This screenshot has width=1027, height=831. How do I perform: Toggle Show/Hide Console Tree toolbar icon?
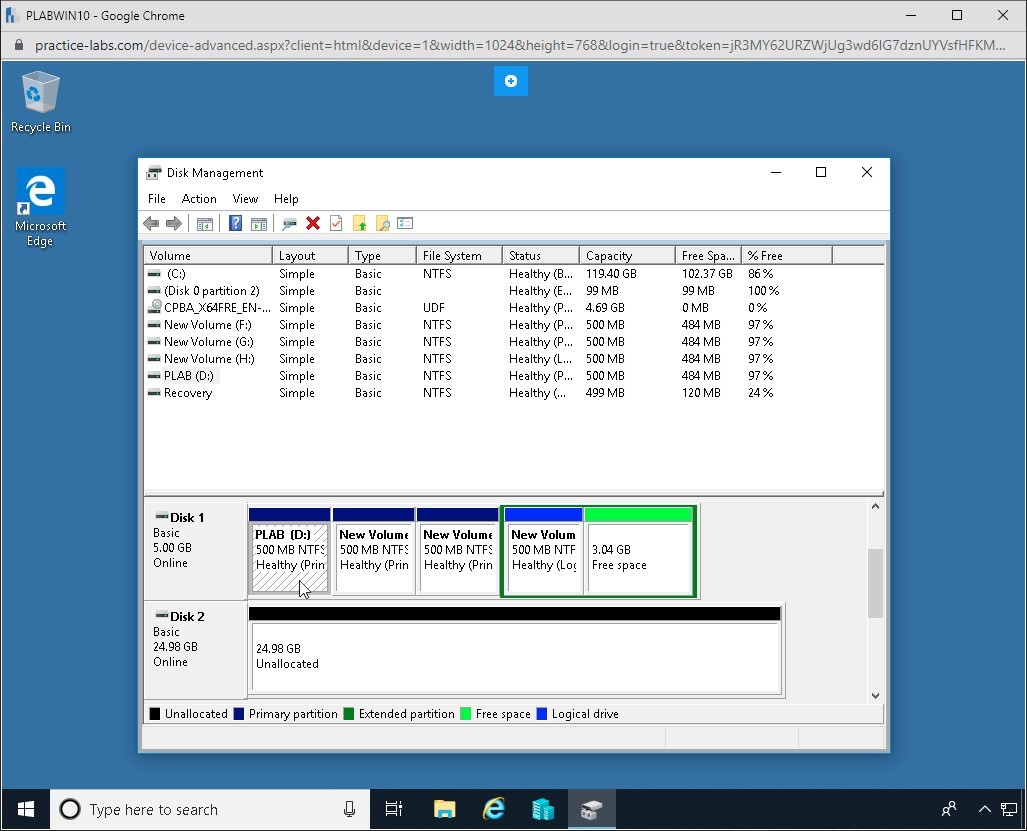(x=204, y=224)
